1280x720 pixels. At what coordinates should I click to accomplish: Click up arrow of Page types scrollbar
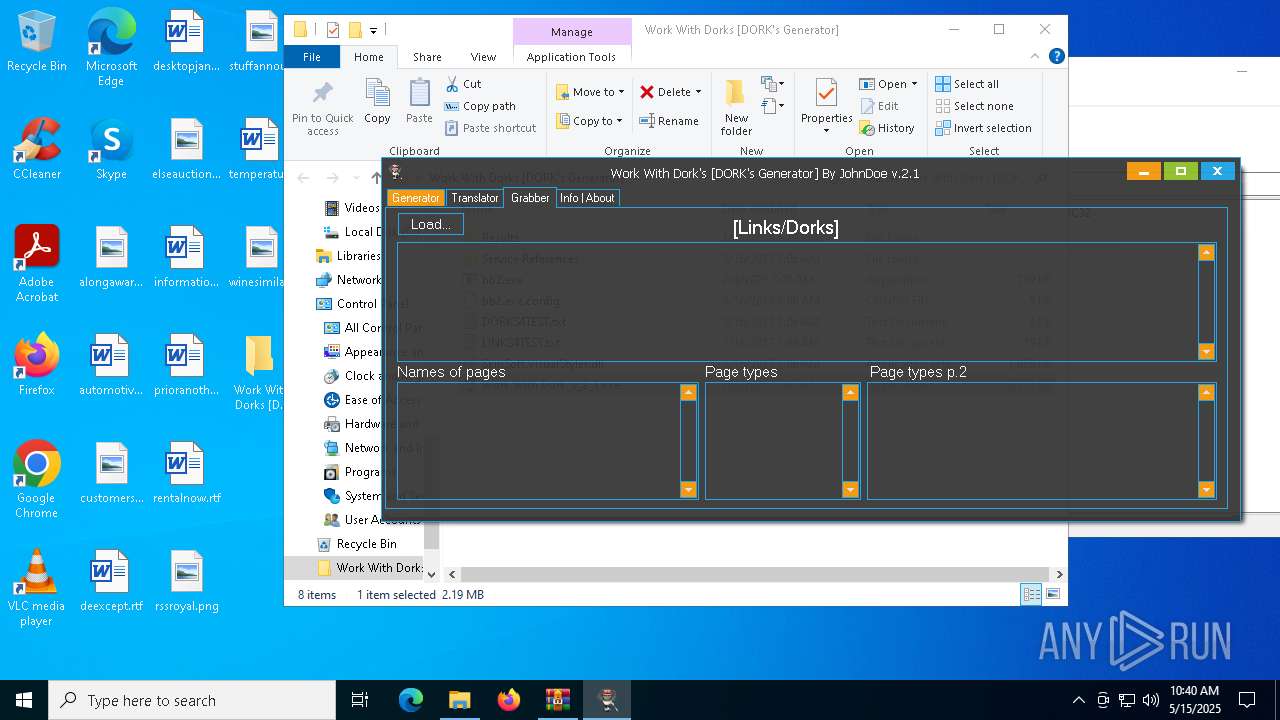tap(850, 393)
